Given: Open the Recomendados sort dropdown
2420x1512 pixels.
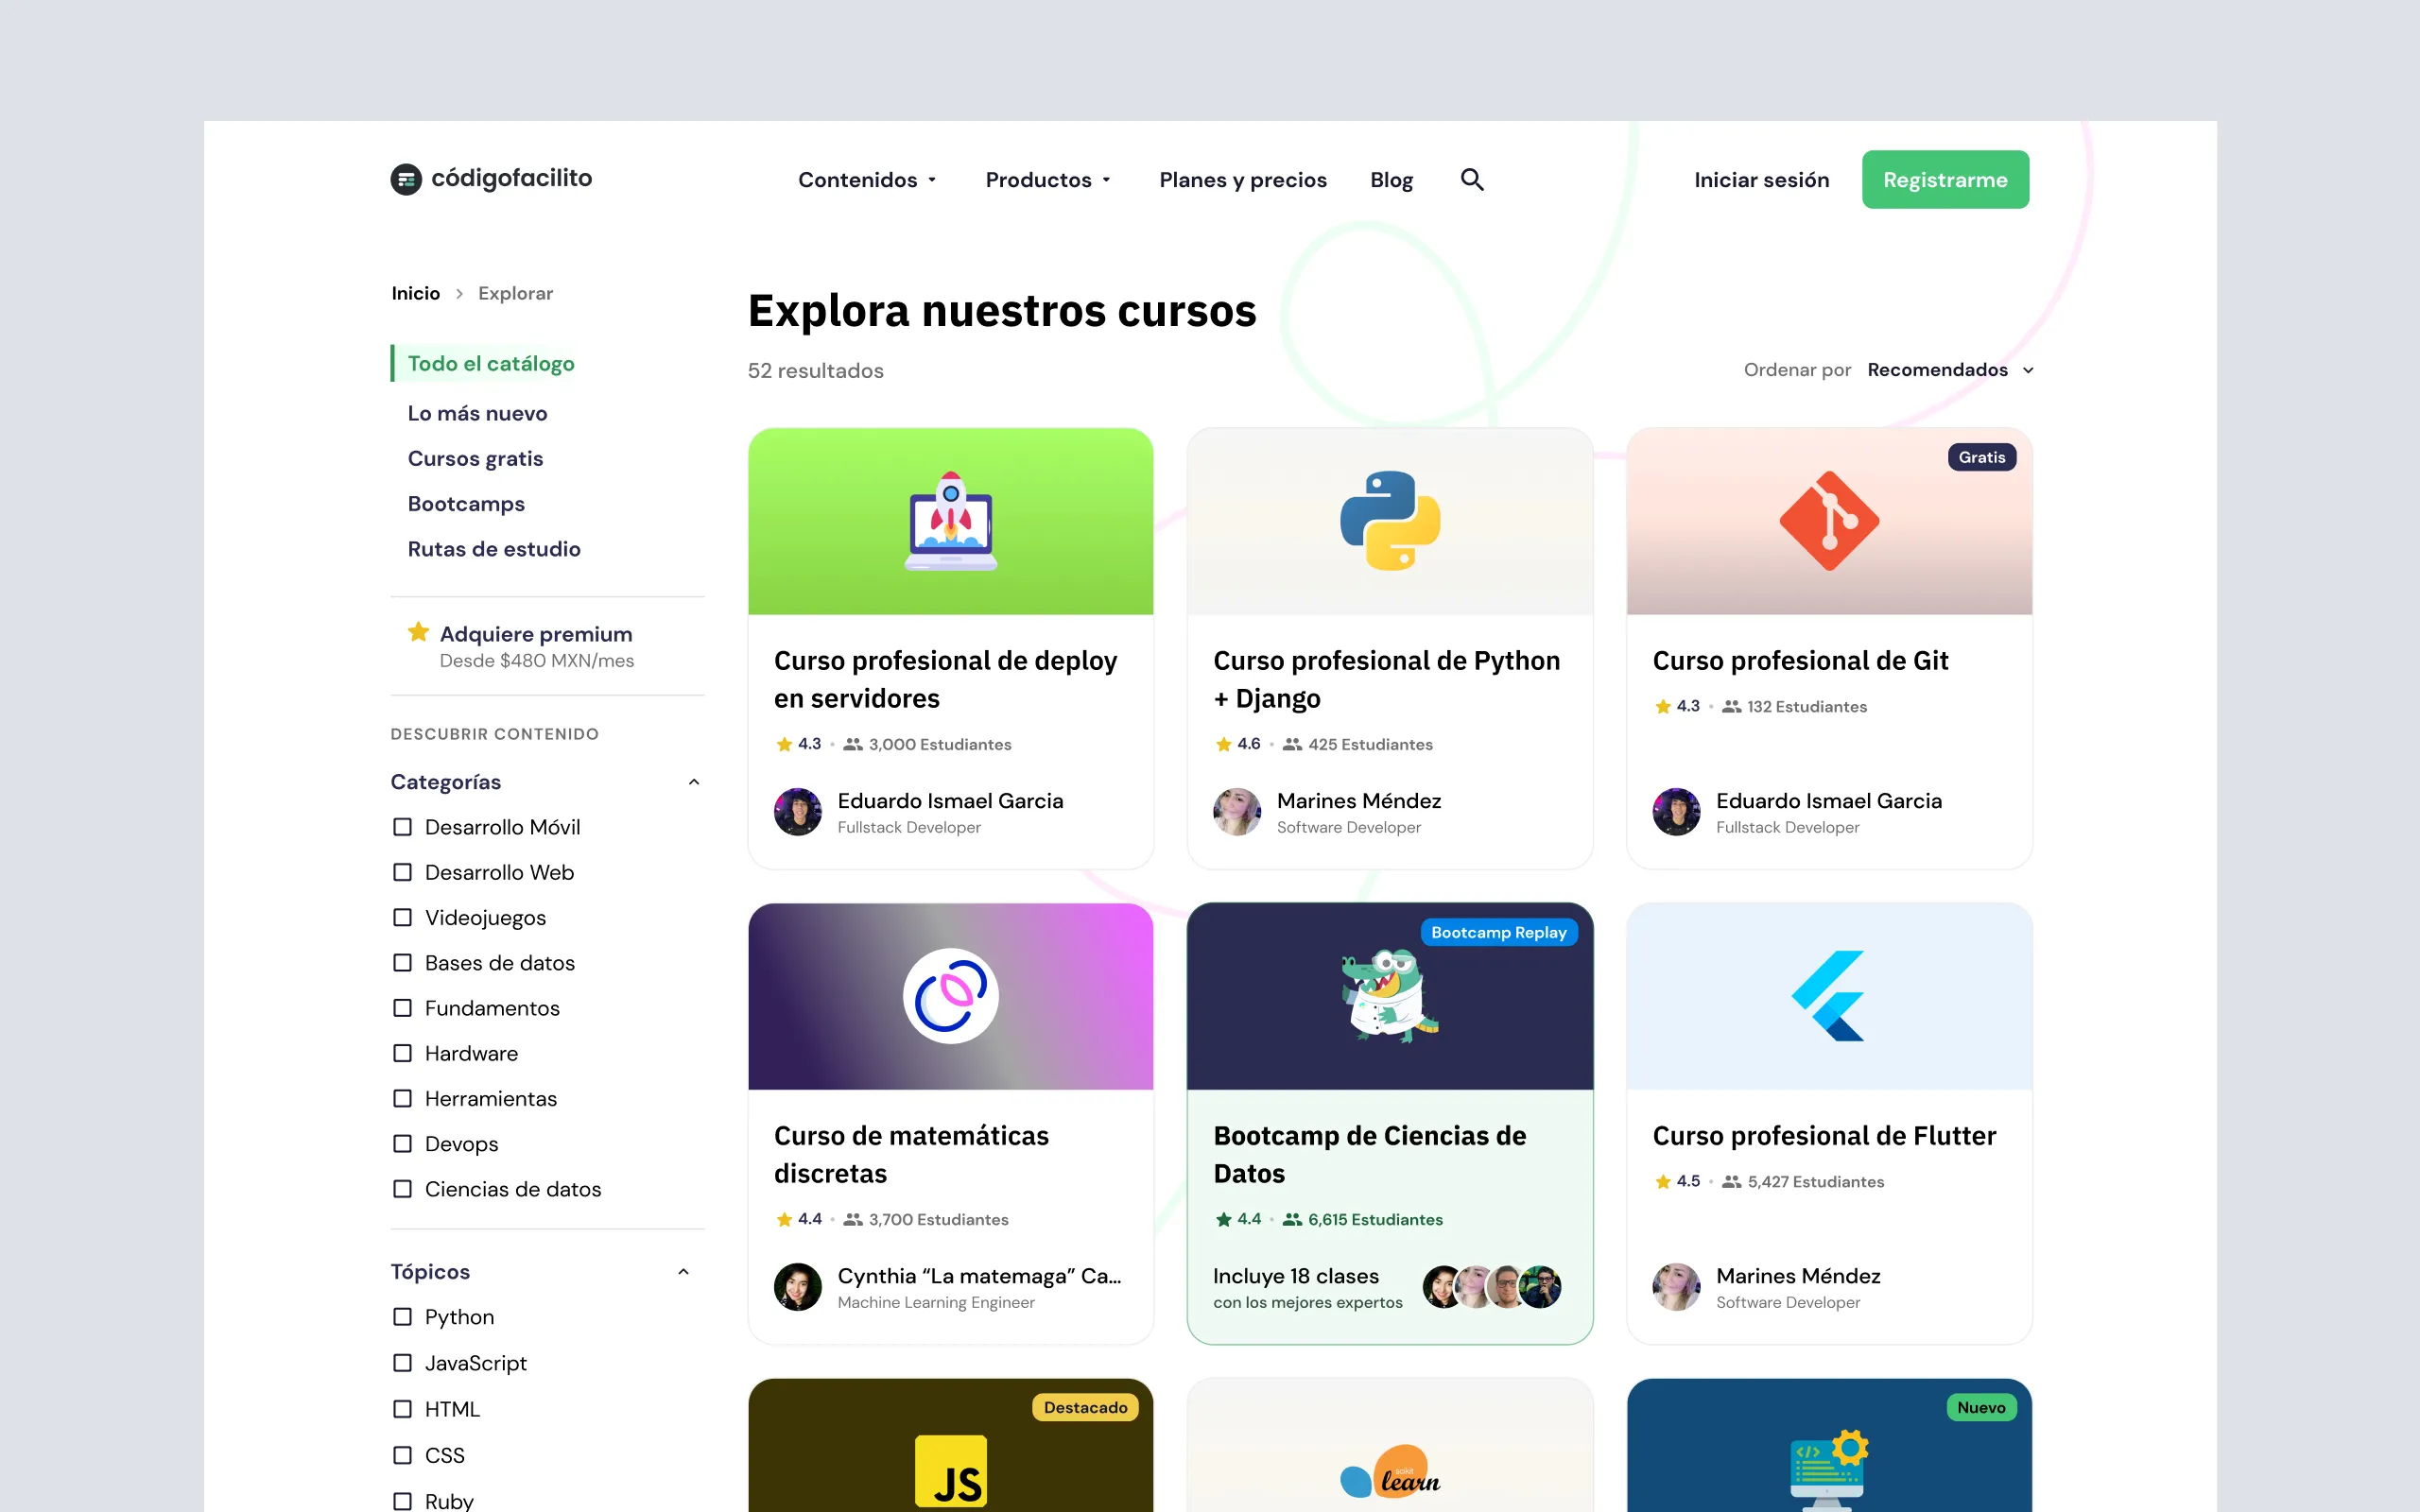Looking at the screenshot, I should [x=1949, y=370].
